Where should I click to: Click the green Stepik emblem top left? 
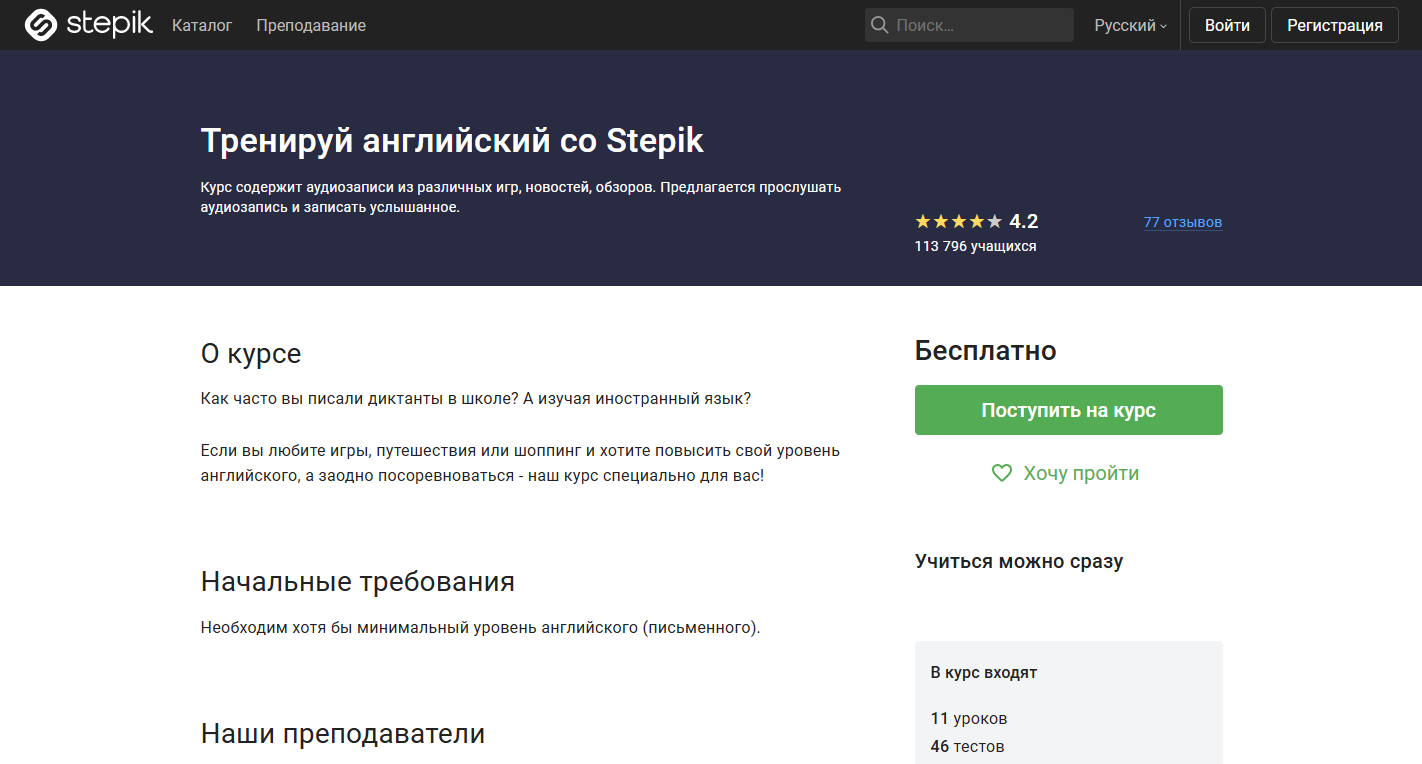[39, 24]
